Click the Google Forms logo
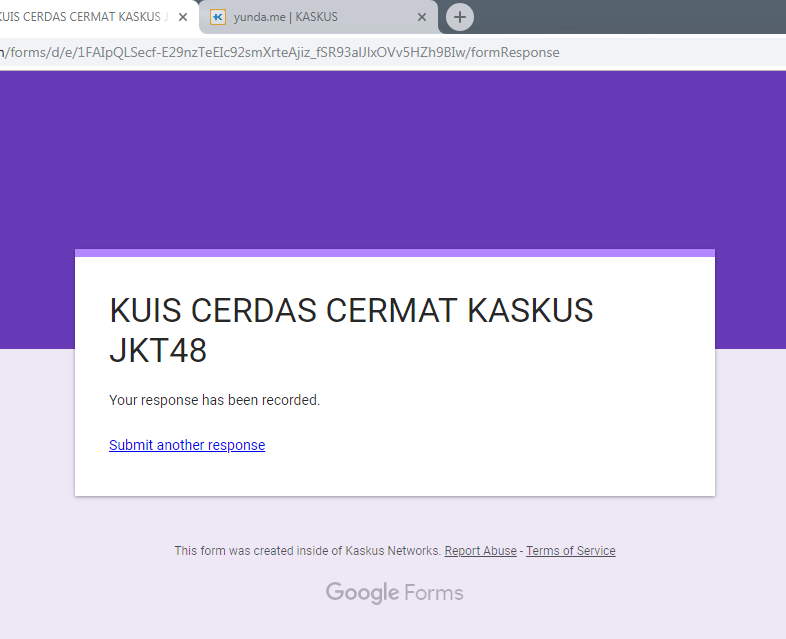 (x=395, y=592)
